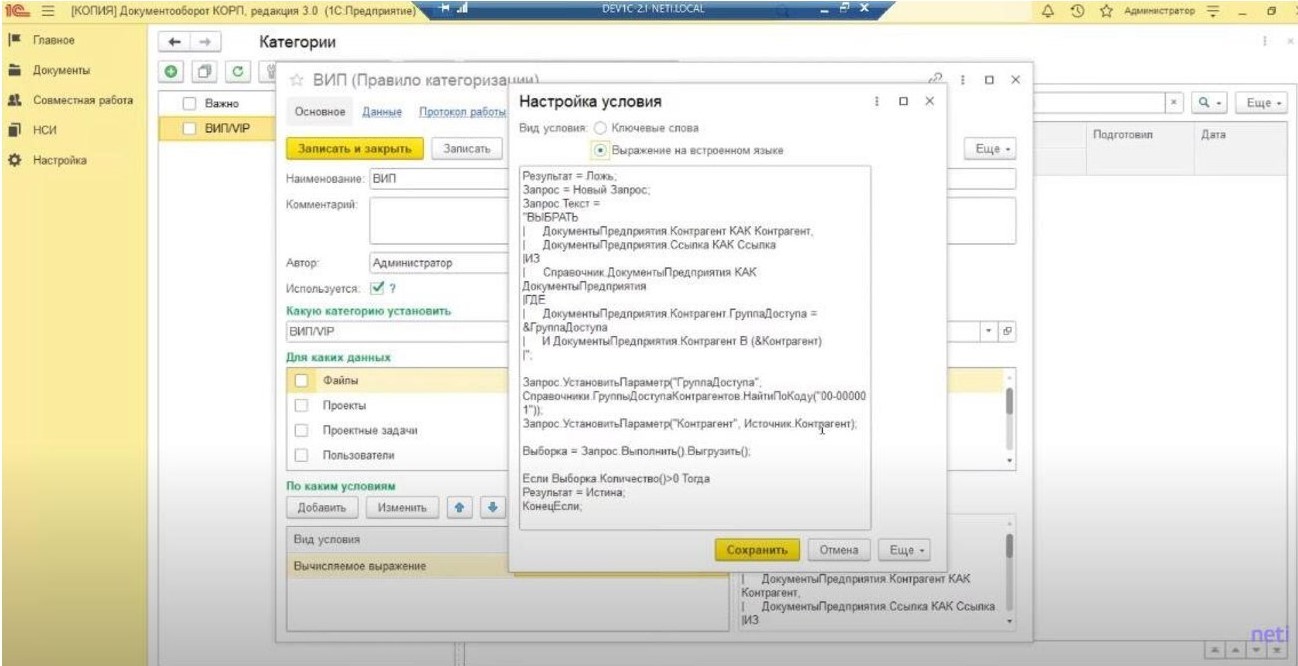Star the ВИП rule as favorite
Image resolution: width=1298 pixels, height=666 pixels.
[x=296, y=80]
